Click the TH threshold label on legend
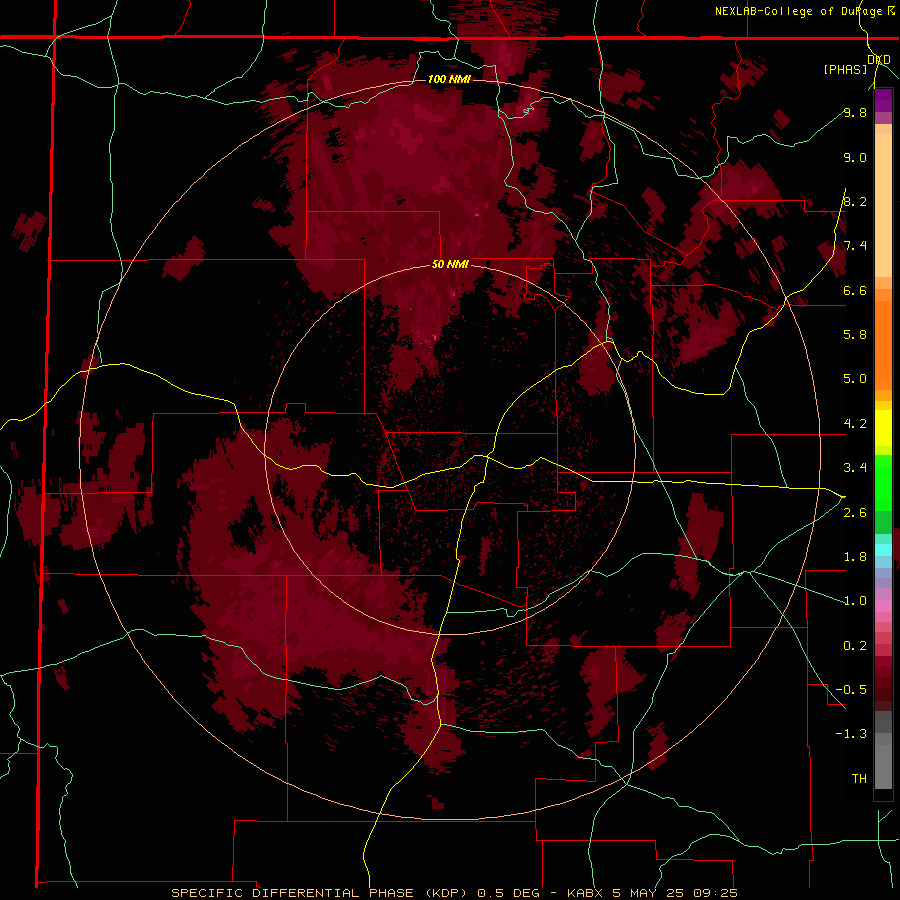 859,779
